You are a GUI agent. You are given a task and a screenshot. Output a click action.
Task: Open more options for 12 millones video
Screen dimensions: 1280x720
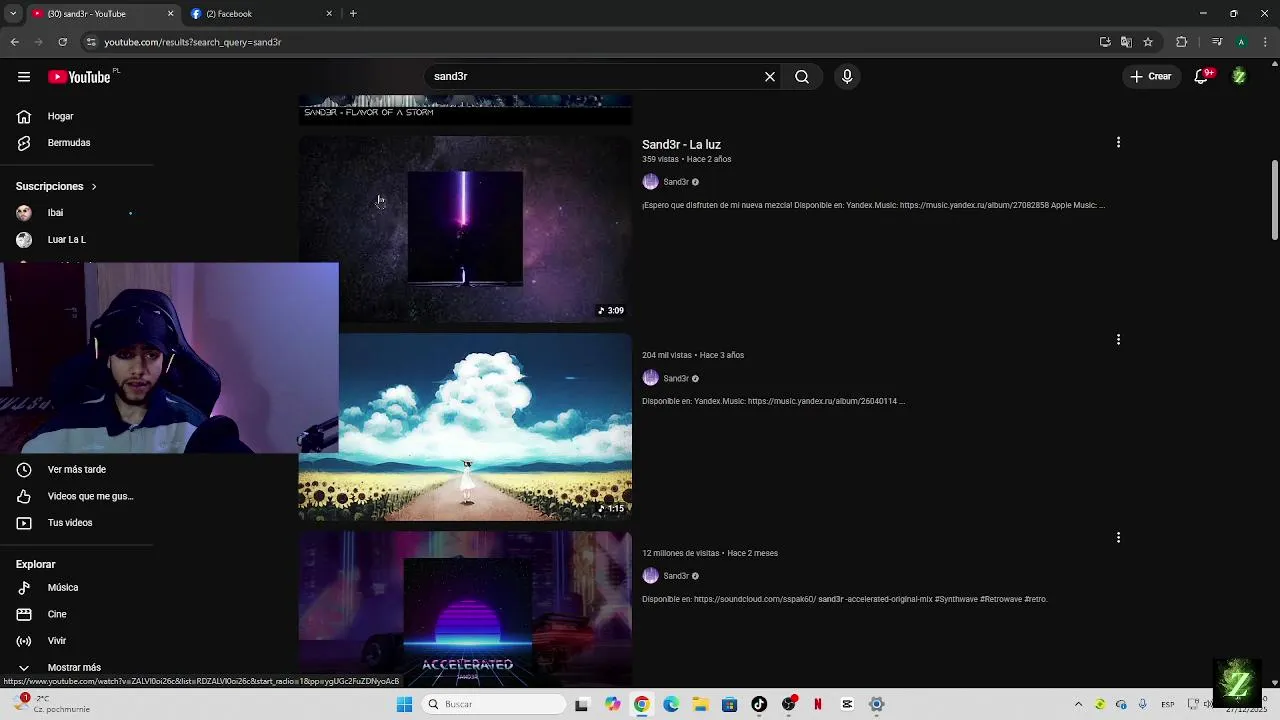click(1118, 538)
